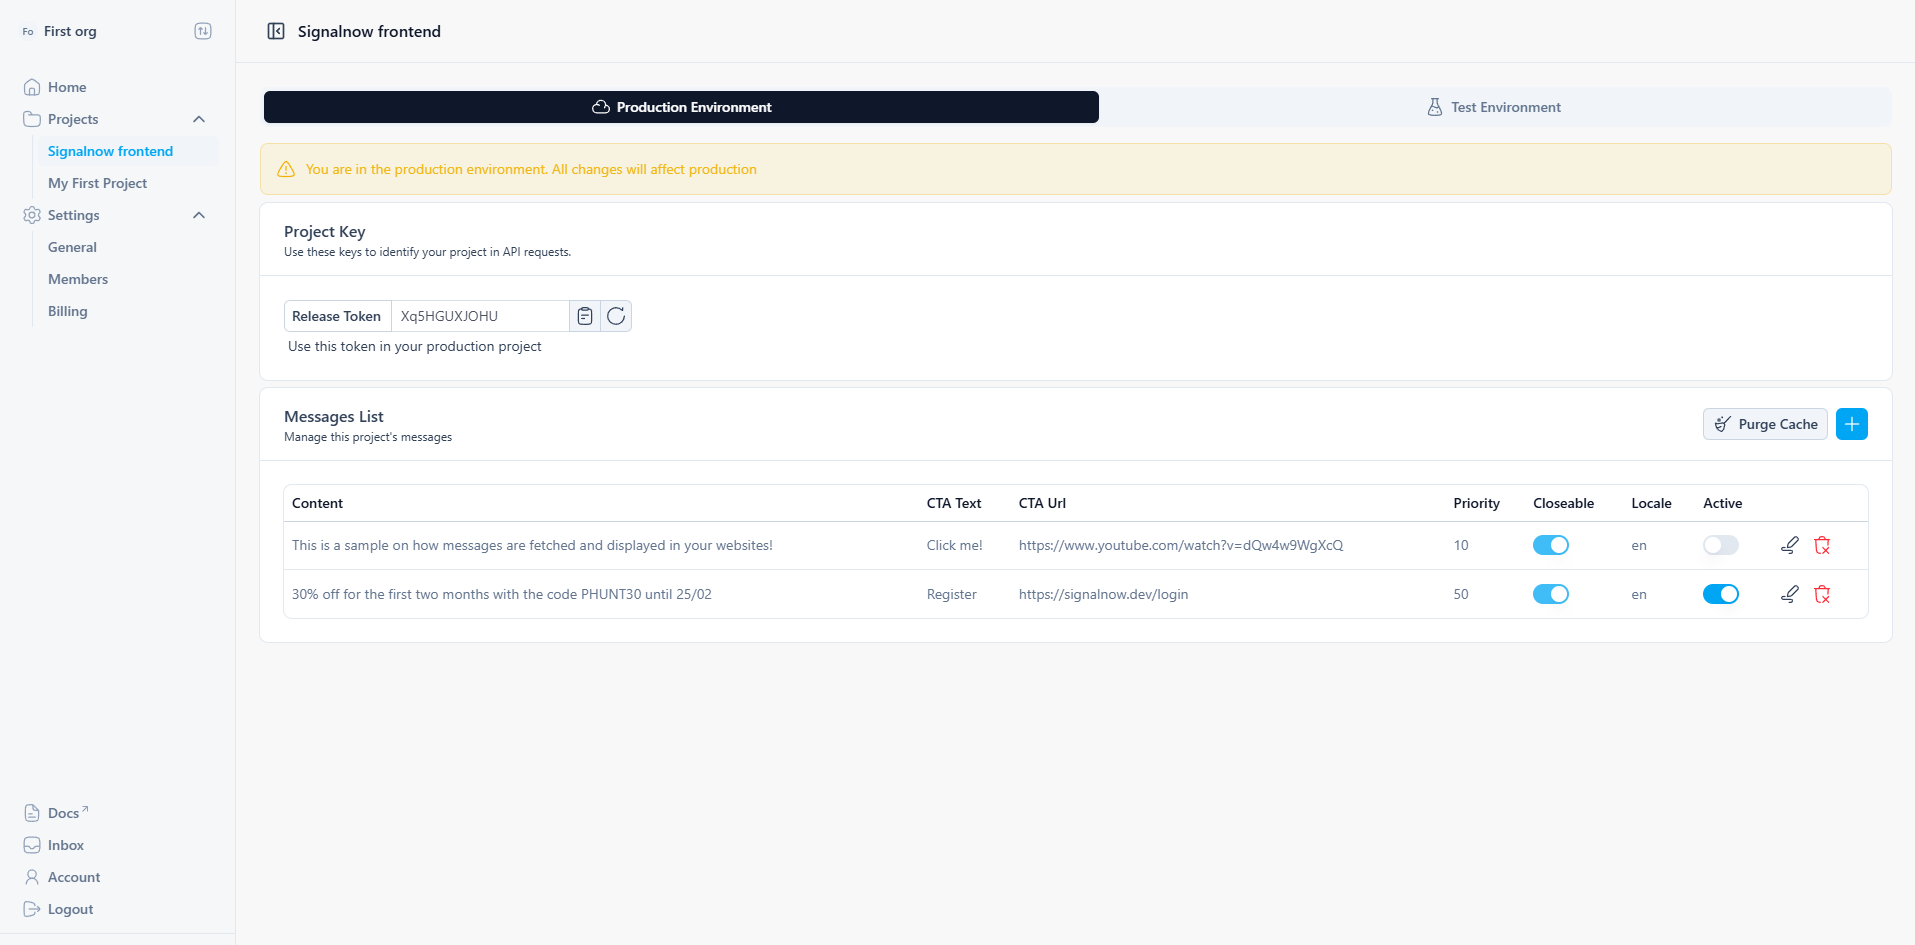This screenshot has width=1915, height=945.
Task: Collapse the Projects section chevron
Action: pos(199,119)
